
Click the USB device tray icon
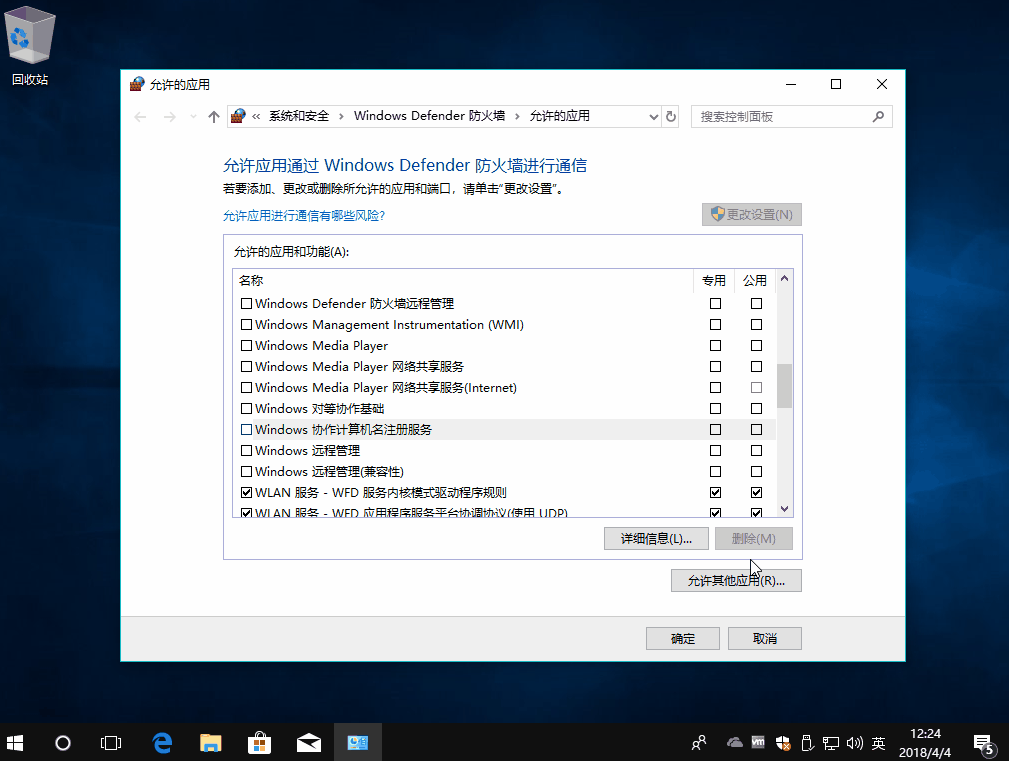pyautogui.click(x=807, y=743)
